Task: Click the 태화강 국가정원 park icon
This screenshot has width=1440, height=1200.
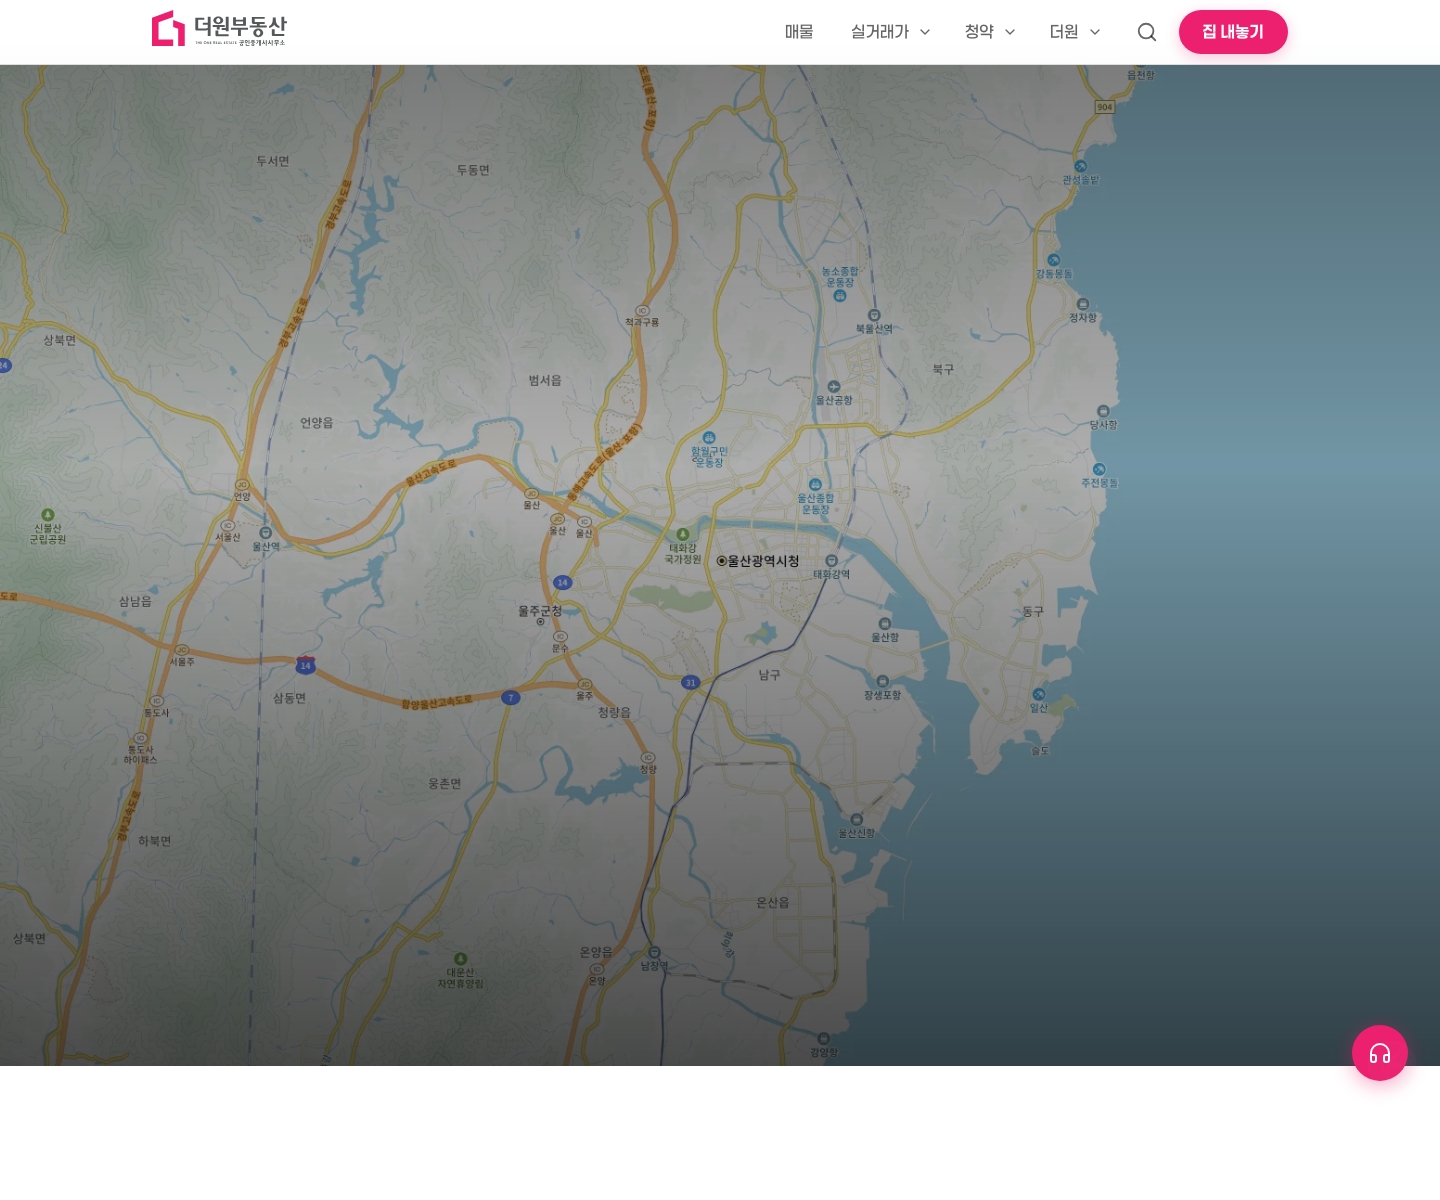Action: pos(683,535)
